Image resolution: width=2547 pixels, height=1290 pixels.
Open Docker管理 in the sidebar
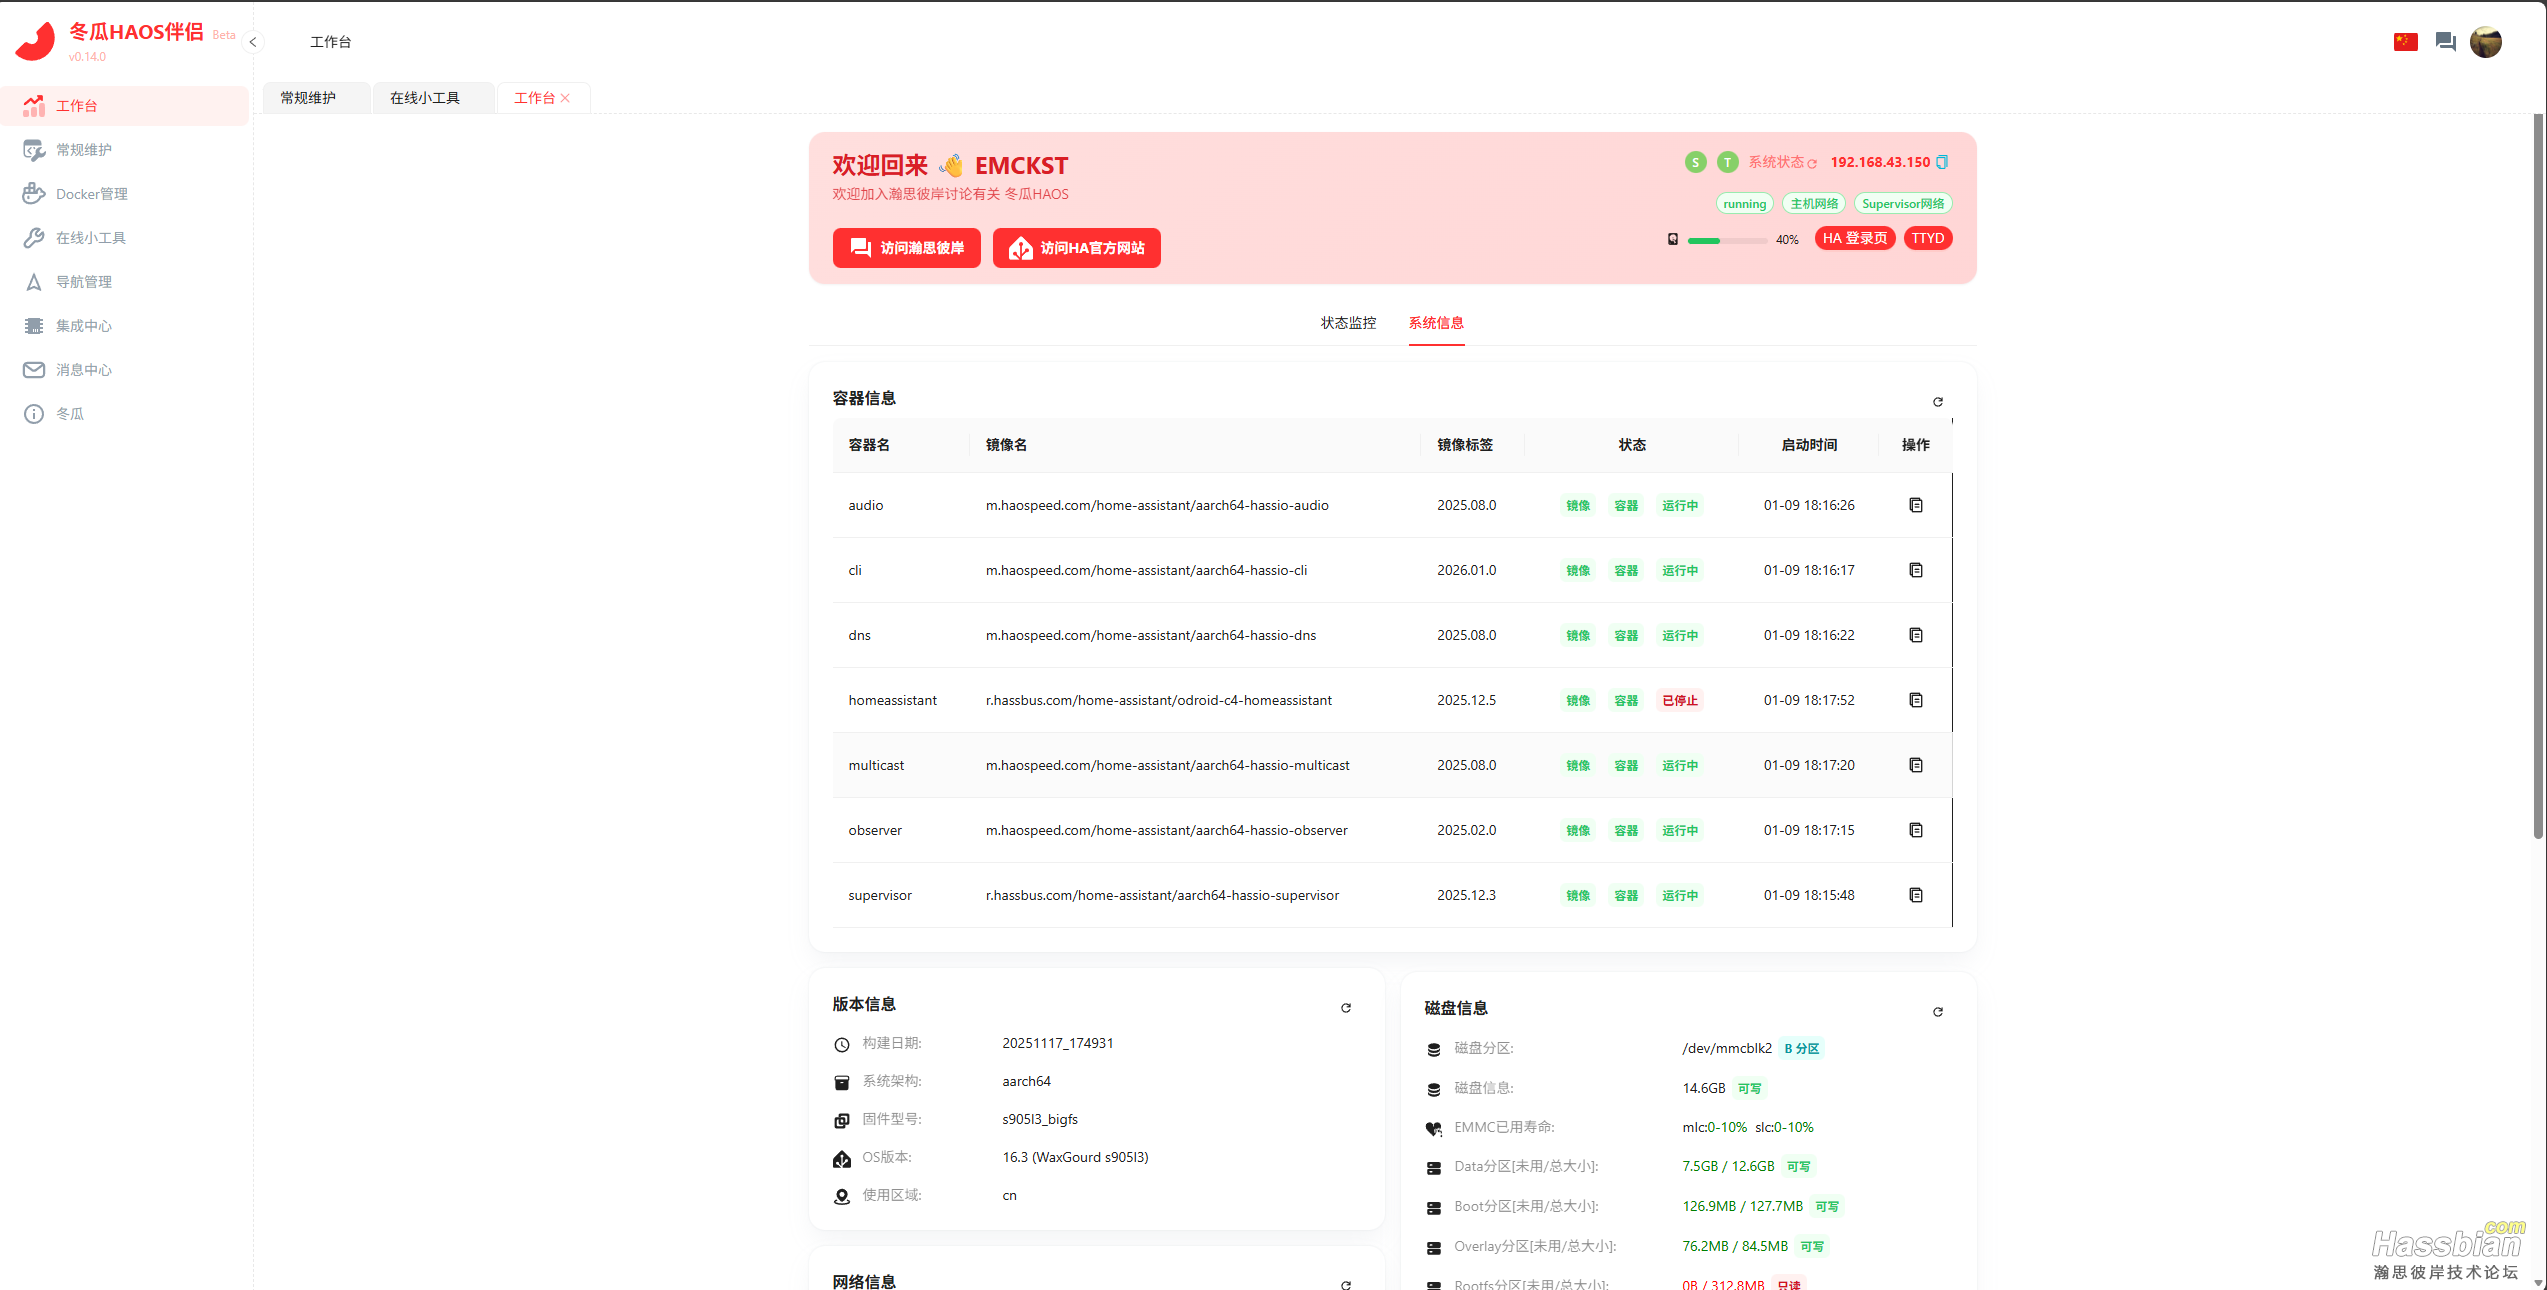pyautogui.click(x=91, y=194)
